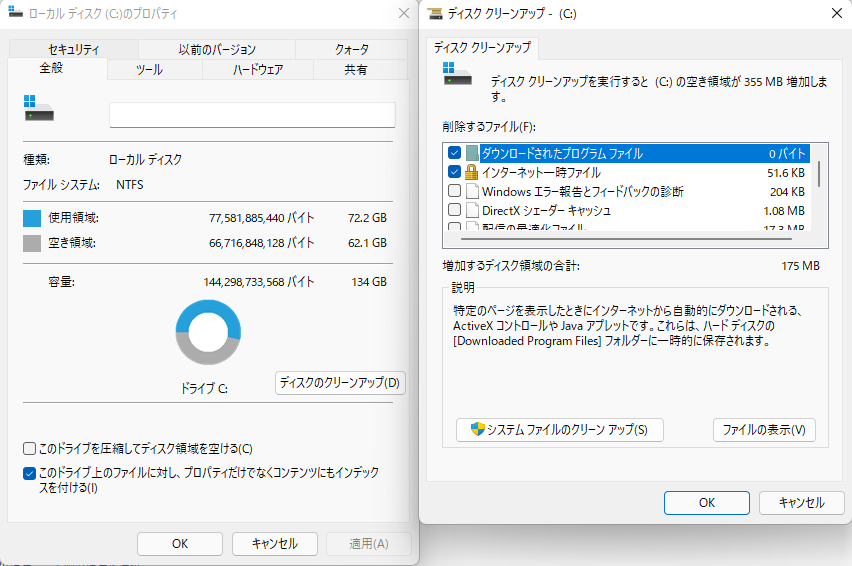Open the 以前のバージョン tab
852x566 pixels.
click(217, 49)
